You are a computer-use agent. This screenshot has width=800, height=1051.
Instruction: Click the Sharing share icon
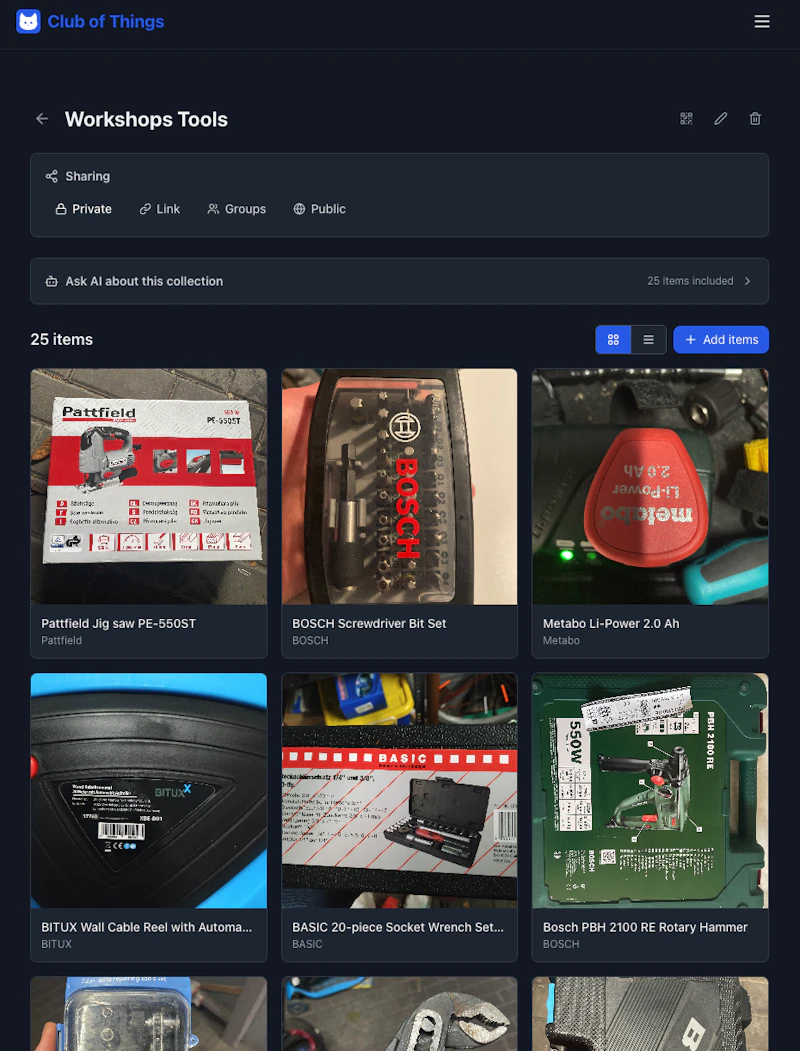[x=52, y=176]
